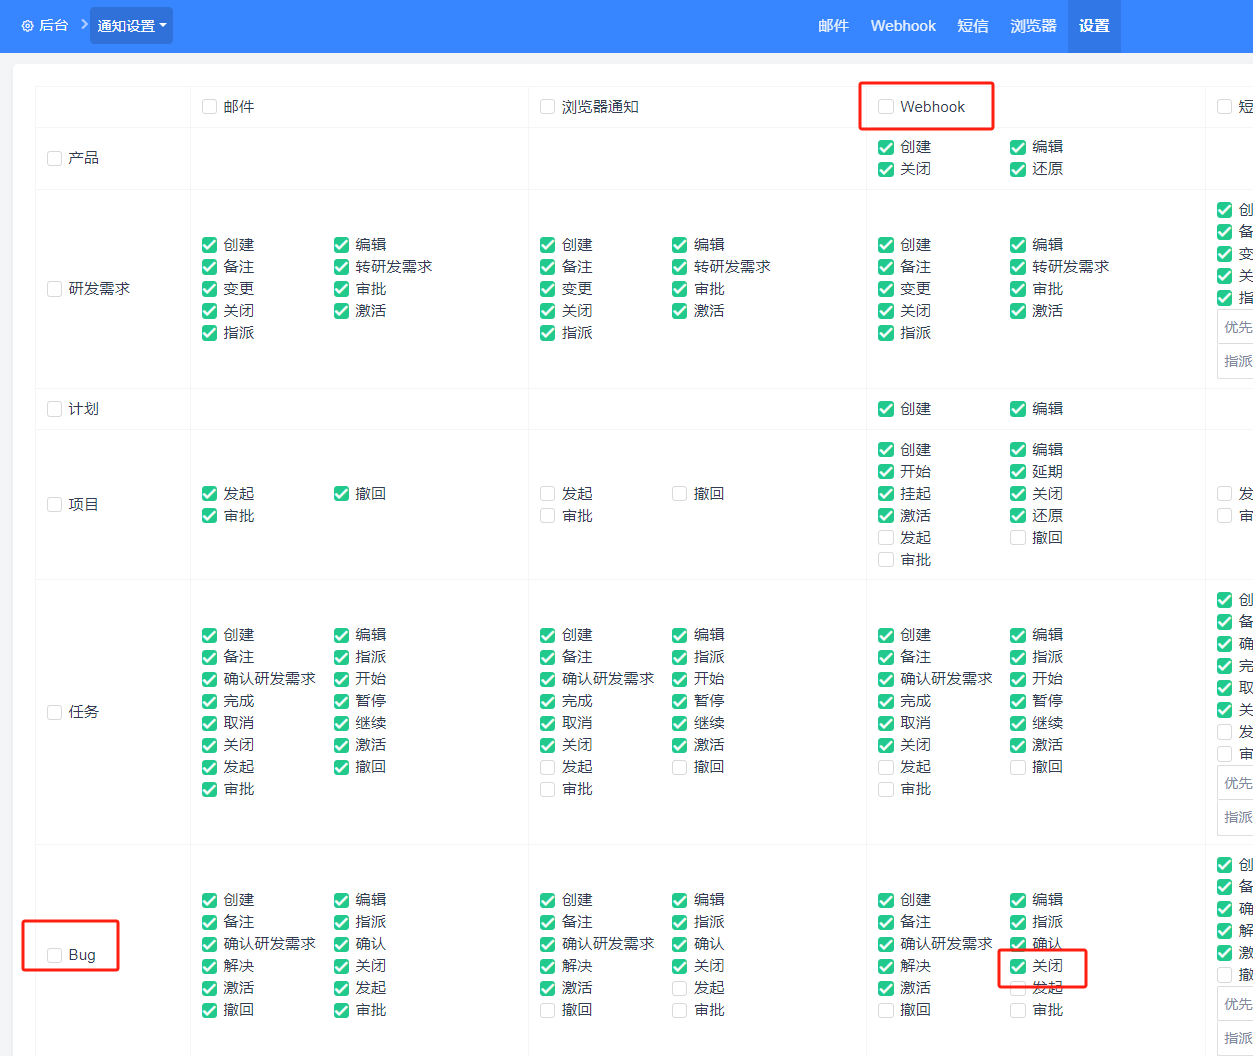Image resolution: width=1253 pixels, height=1056 pixels.
Task: Uncheck 还原 in 产品 row Webhook column
Action: pos(1018,169)
